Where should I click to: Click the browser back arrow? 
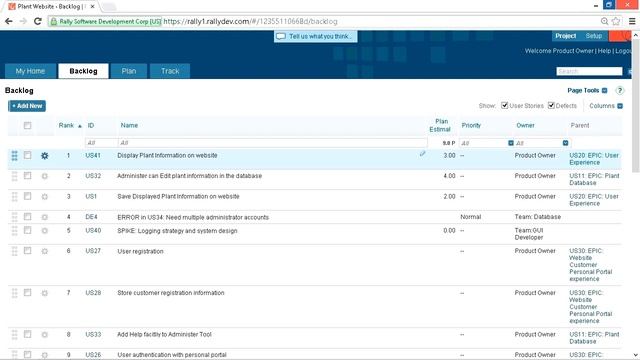click(9, 21)
